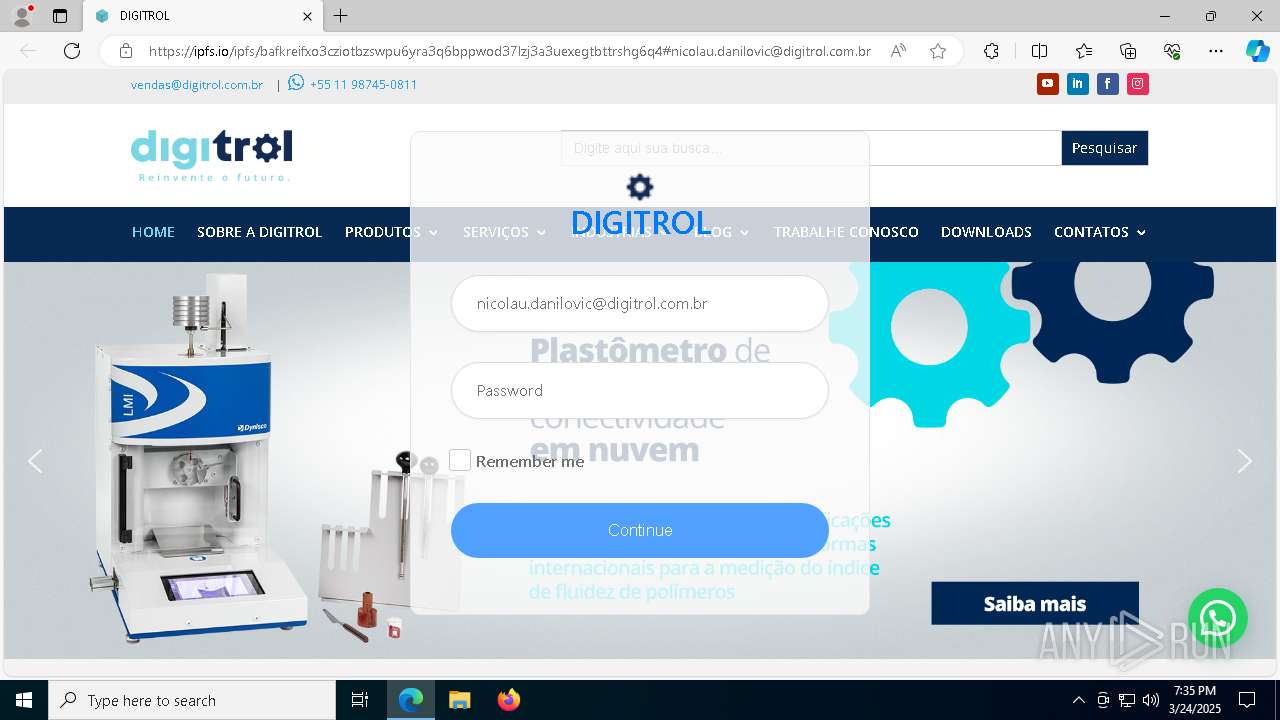1280x720 pixels.
Task: Open the floating WhatsApp chat button
Action: click(1217, 618)
